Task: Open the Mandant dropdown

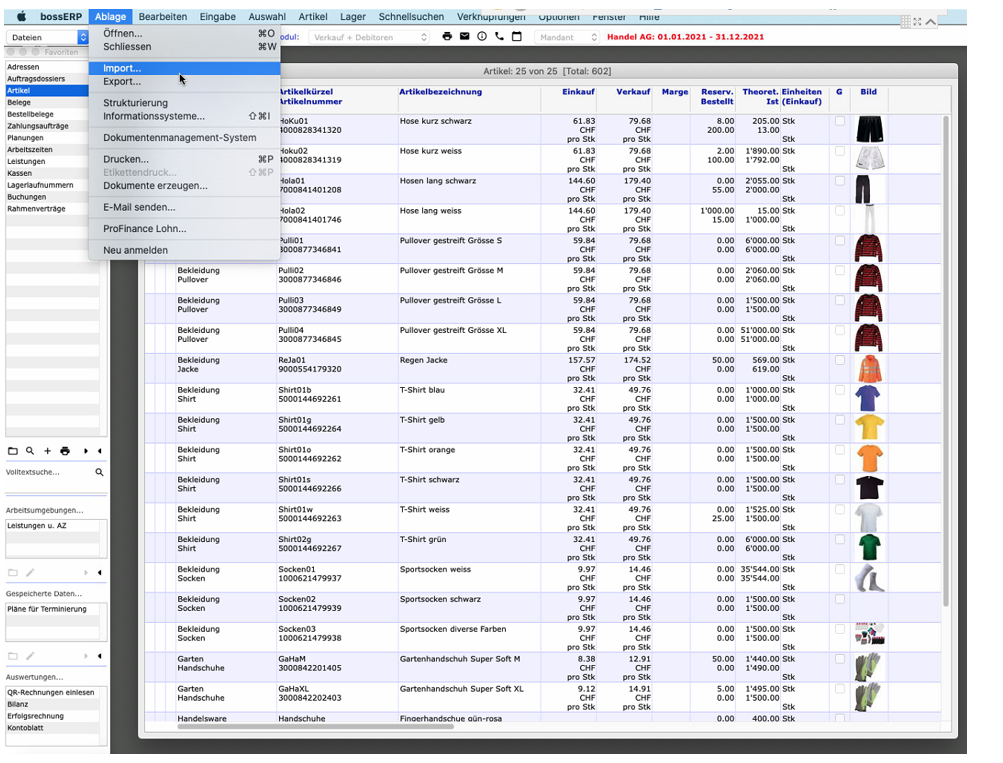Action: [567, 37]
